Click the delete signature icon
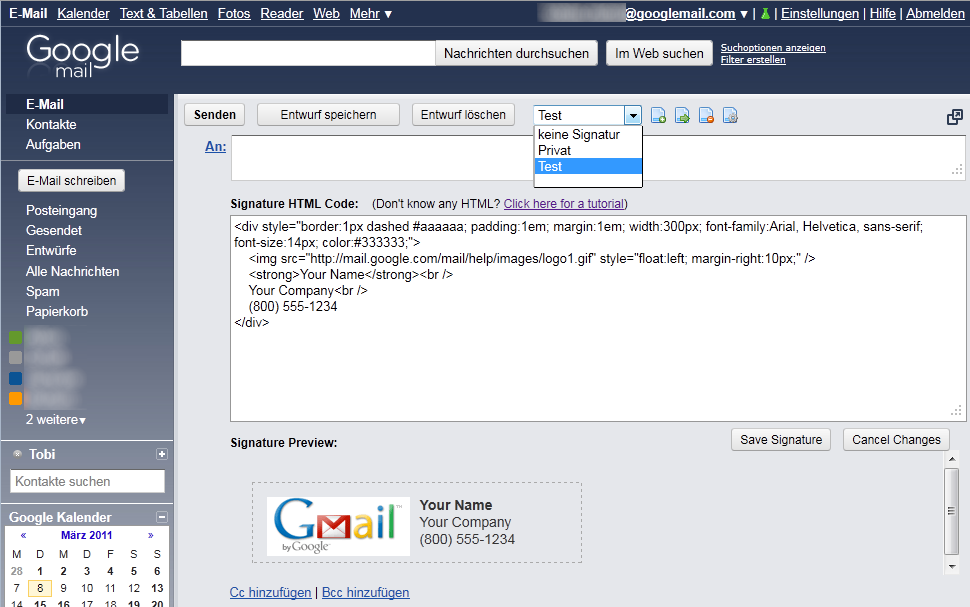970x607 pixels. 706,116
